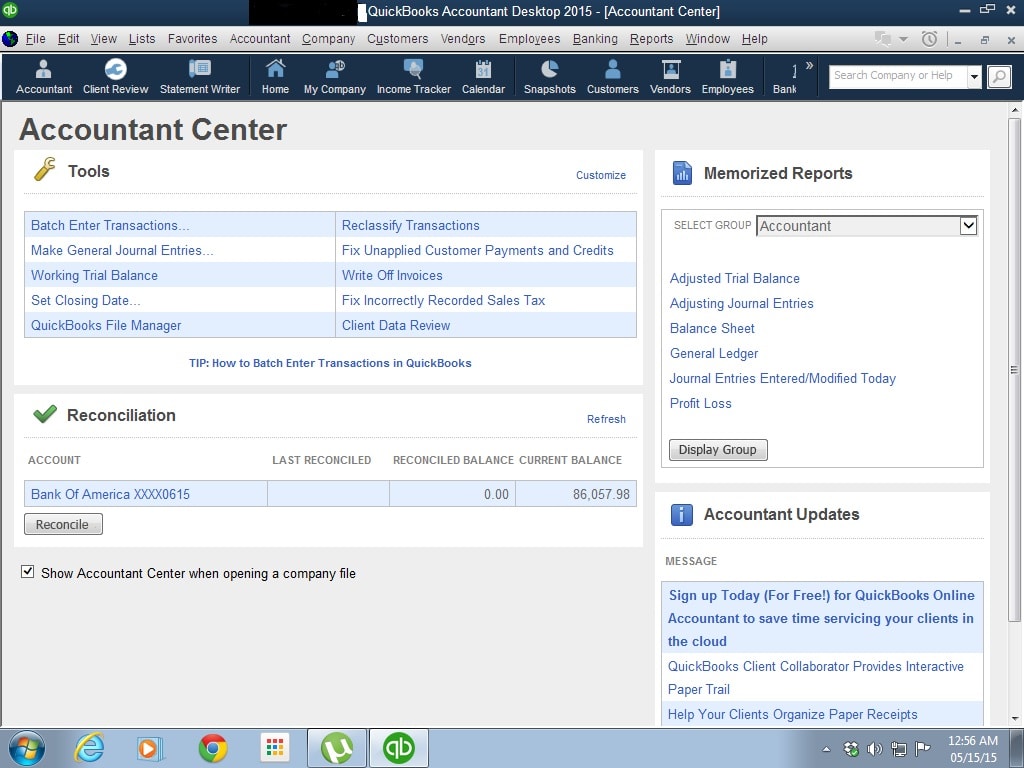
Task: Go to Home in the icon bar
Action: (x=275, y=76)
